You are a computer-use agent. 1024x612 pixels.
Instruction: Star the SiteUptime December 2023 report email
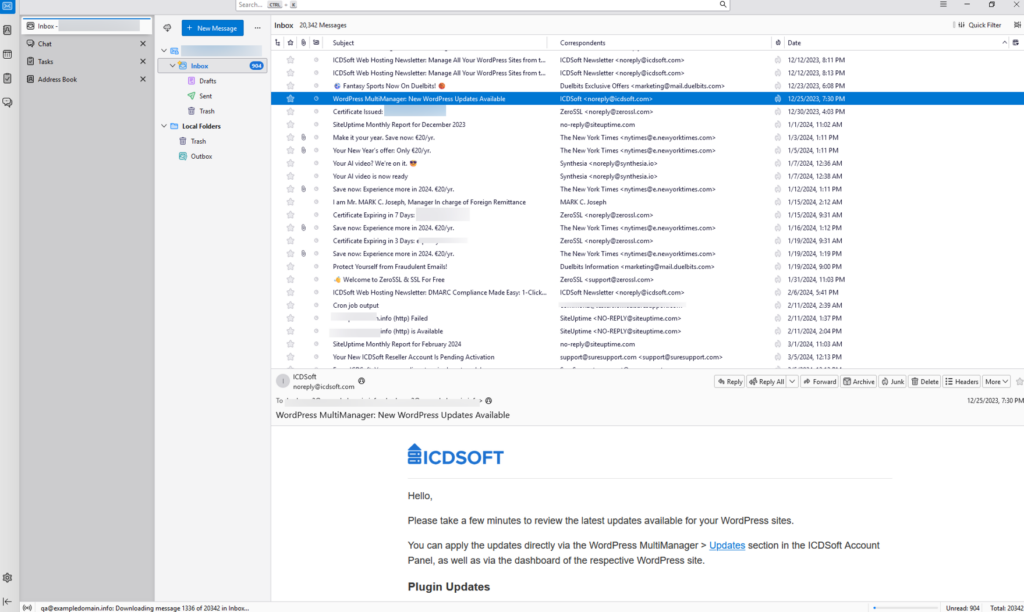[291, 124]
